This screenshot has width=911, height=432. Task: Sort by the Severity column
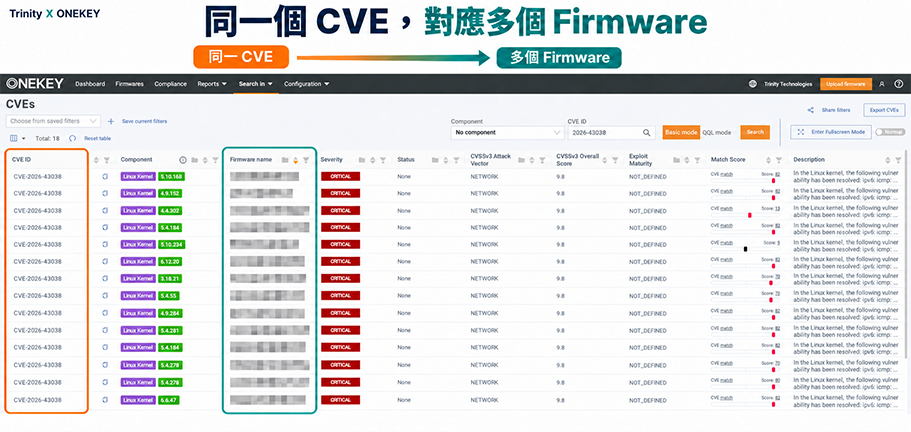[372, 160]
